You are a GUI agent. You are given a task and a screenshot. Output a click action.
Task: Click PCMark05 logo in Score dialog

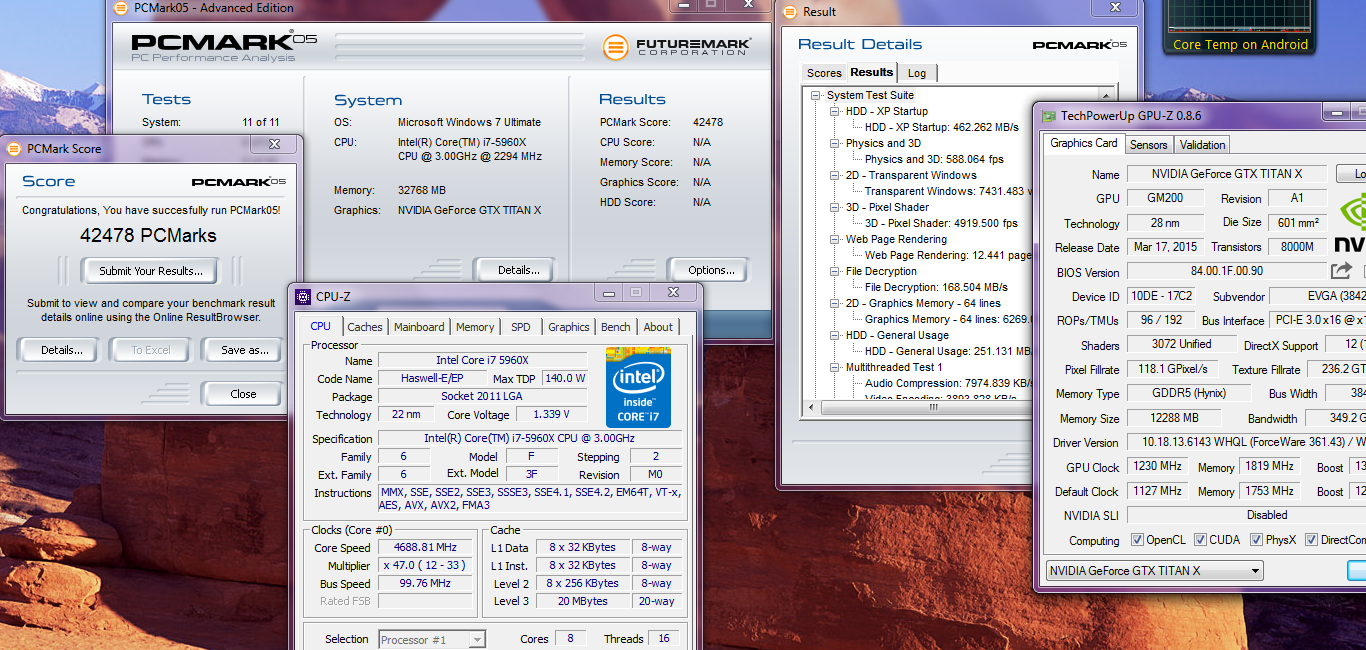tap(238, 181)
